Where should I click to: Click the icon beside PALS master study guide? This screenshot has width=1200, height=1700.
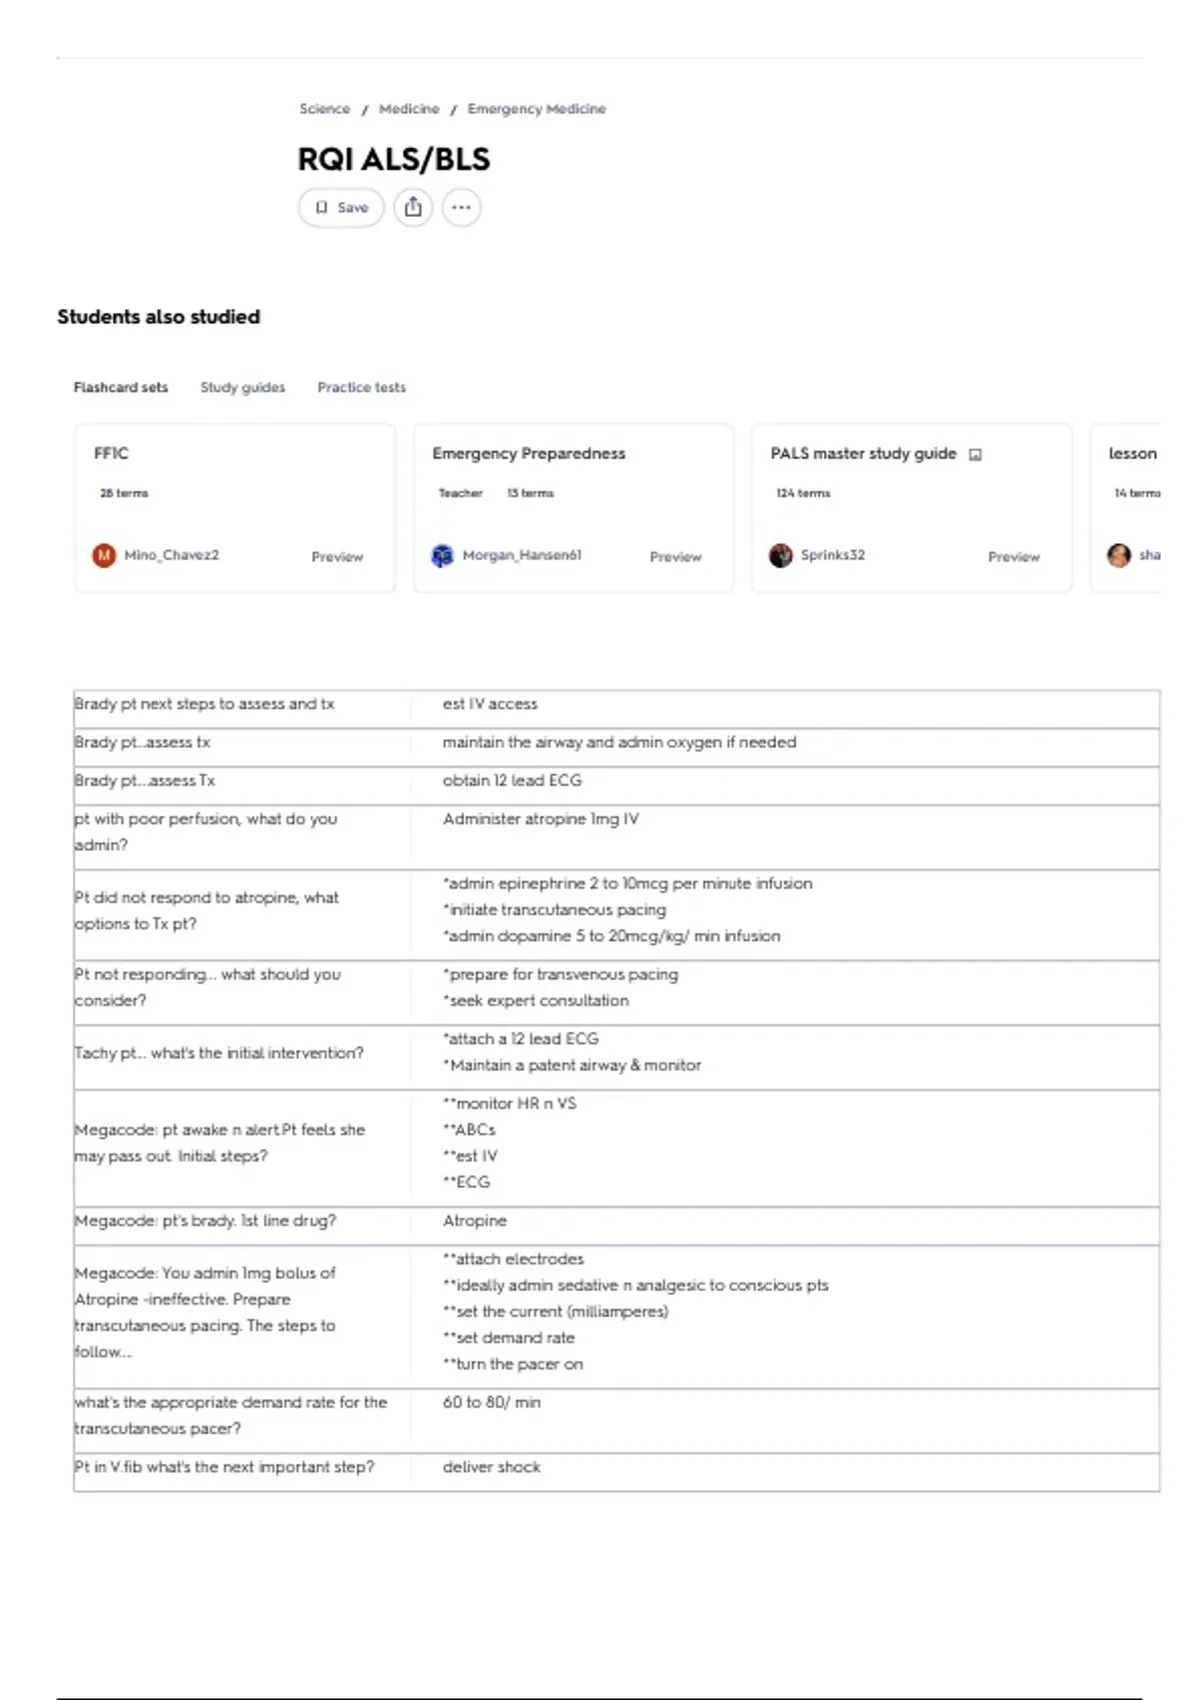975,454
